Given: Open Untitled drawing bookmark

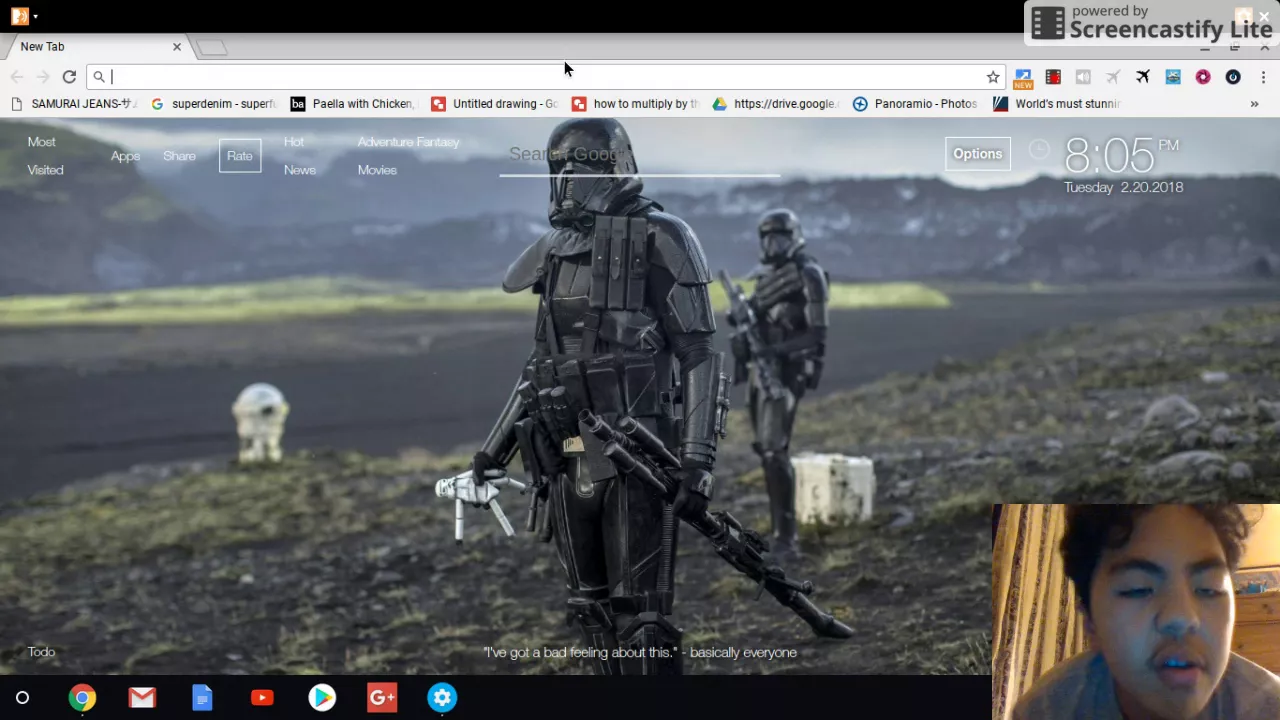Looking at the screenshot, I should 494,104.
